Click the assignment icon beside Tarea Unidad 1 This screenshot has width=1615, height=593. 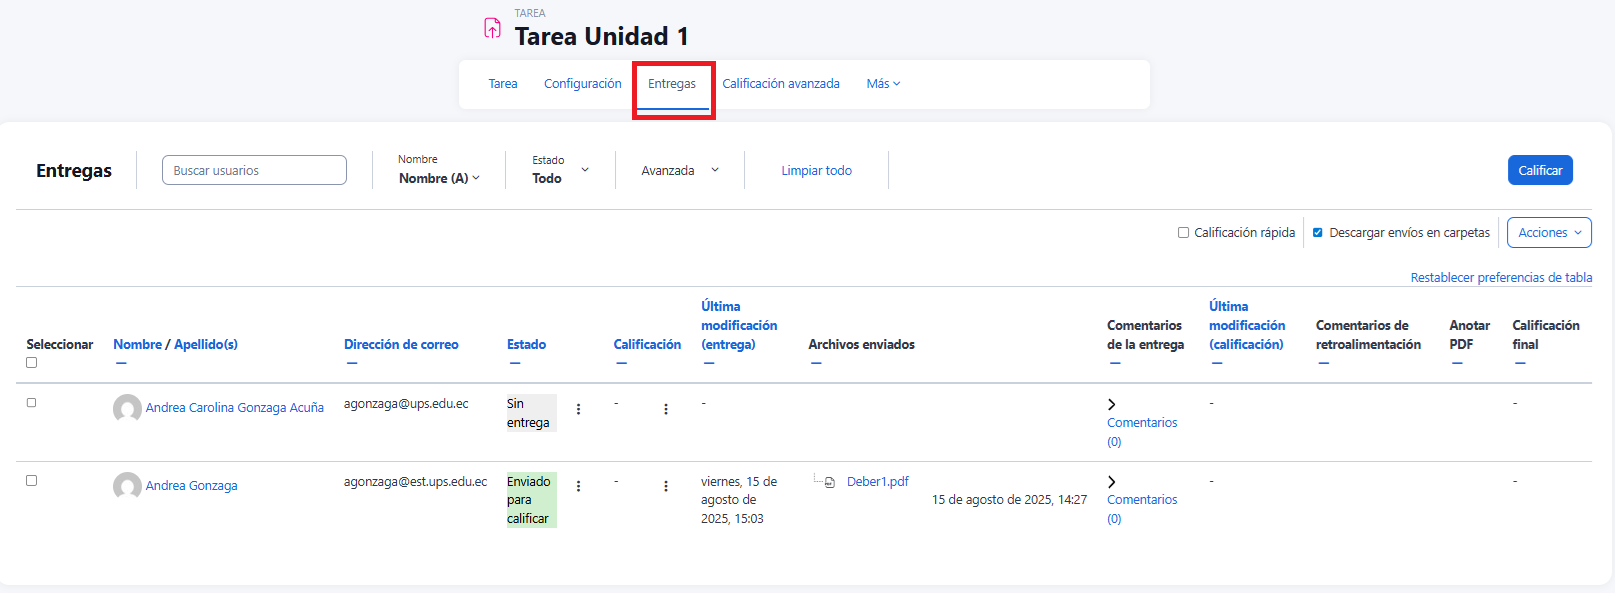click(x=492, y=28)
